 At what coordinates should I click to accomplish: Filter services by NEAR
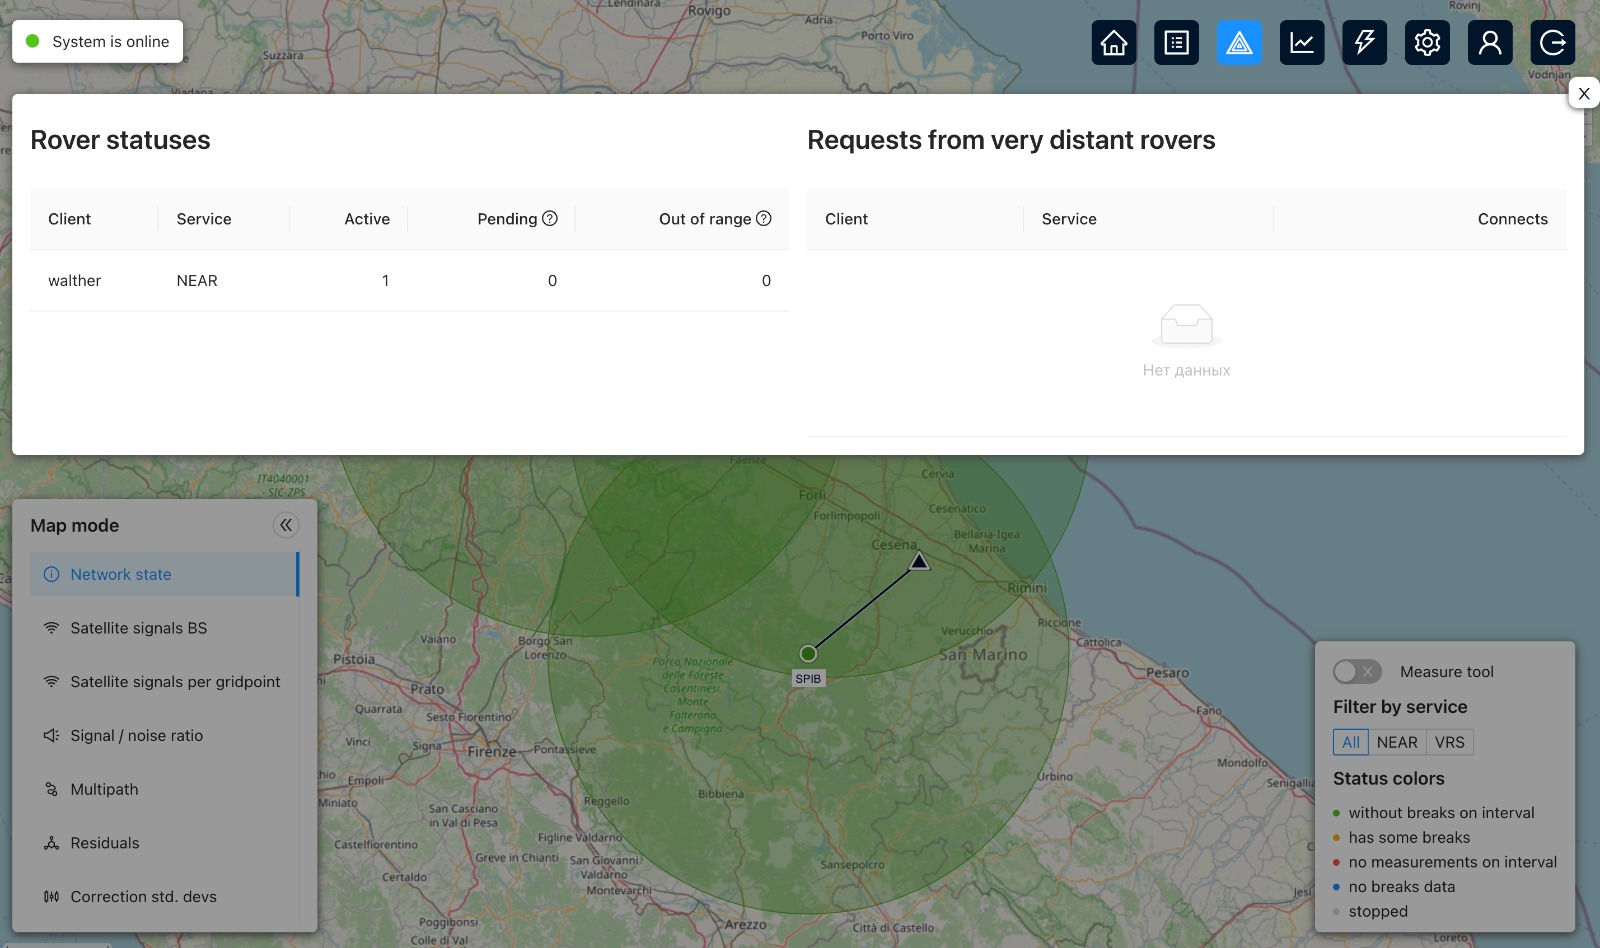pos(1396,742)
